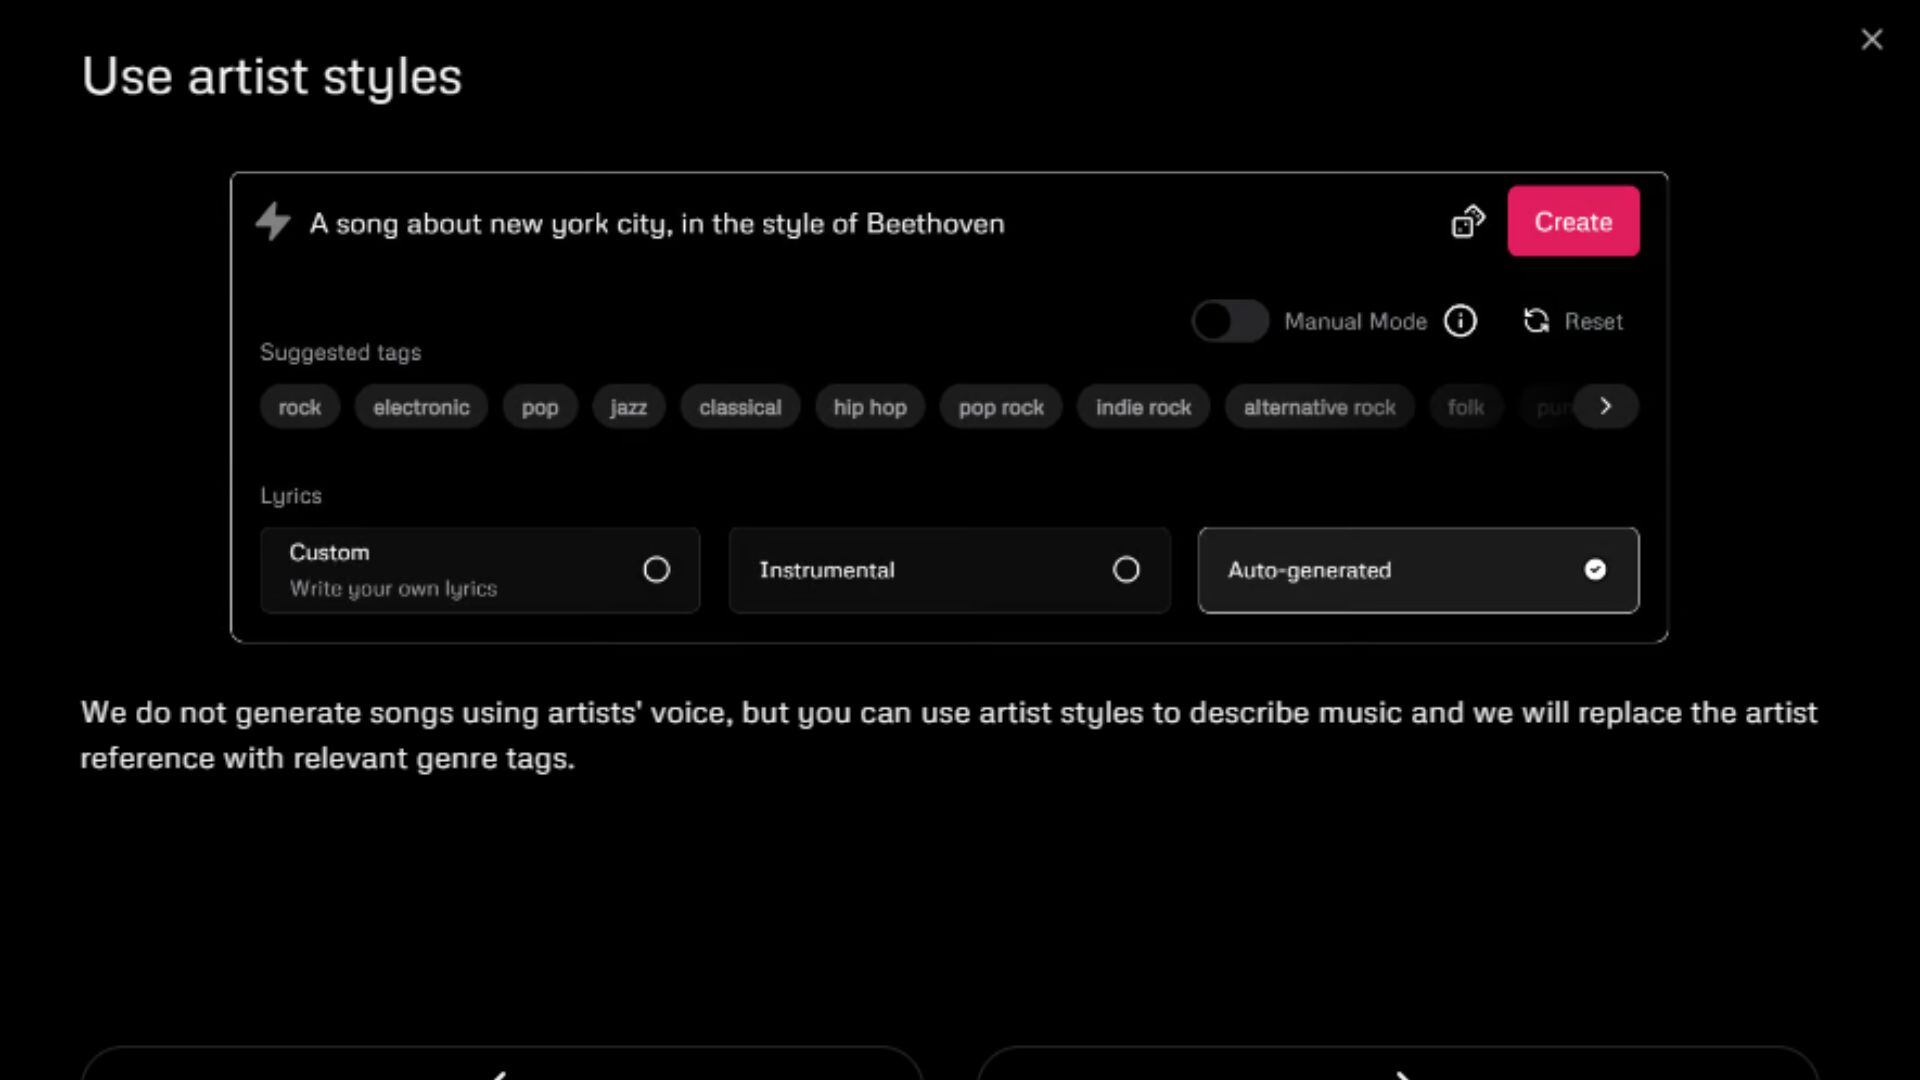
Task: Click the lightning bolt auto-prompt icon
Action: point(273,222)
